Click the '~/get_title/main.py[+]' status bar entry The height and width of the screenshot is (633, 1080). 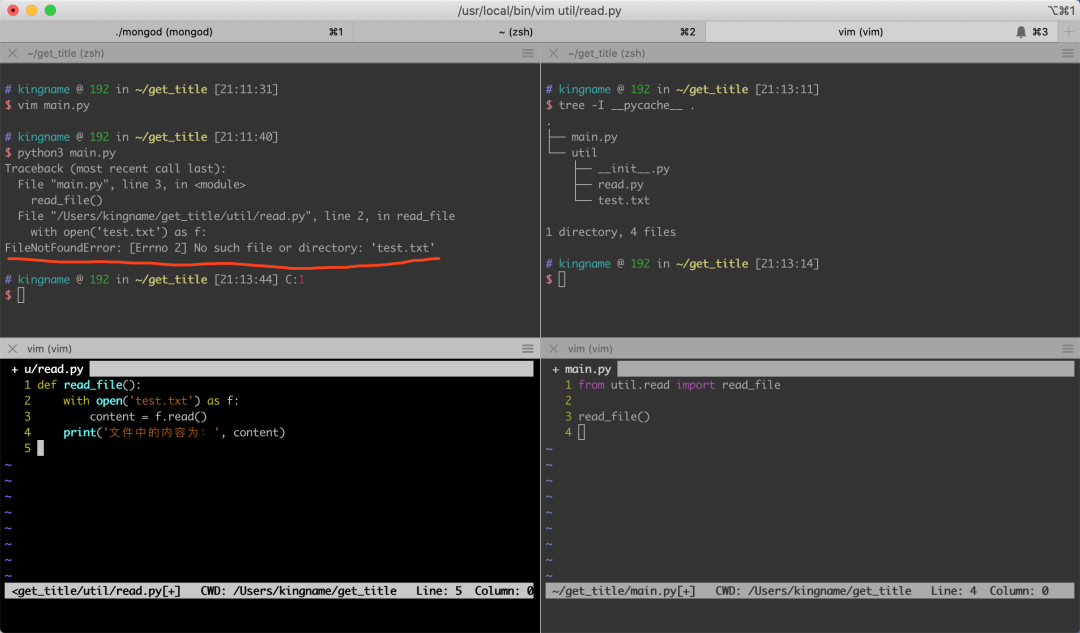(623, 591)
